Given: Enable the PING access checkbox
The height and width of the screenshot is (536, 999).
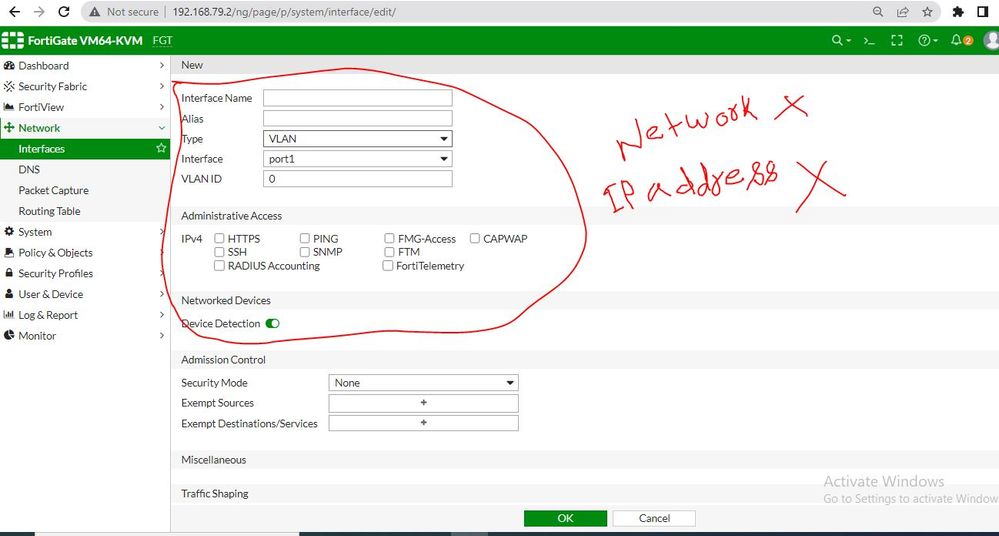Looking at the screenshot, I should (305, 238).
